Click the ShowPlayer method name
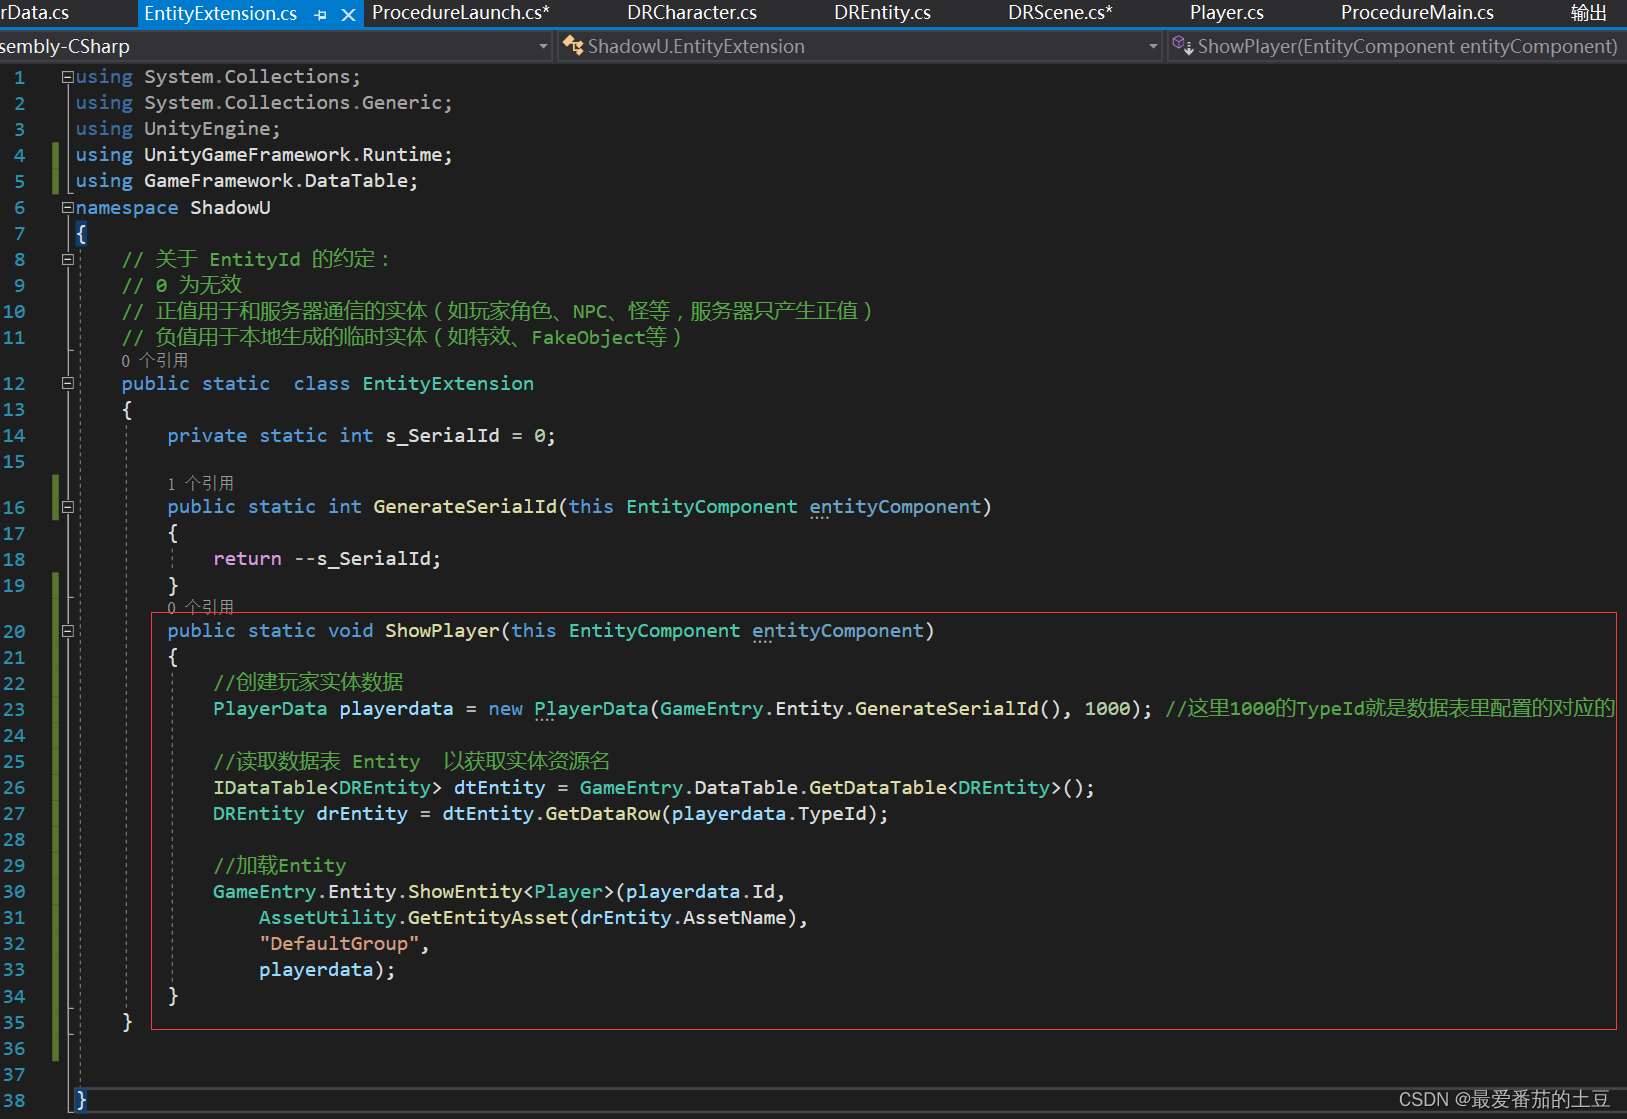Image resolution: width=1627 pixels, height=1119 pixels. [442, 631]
